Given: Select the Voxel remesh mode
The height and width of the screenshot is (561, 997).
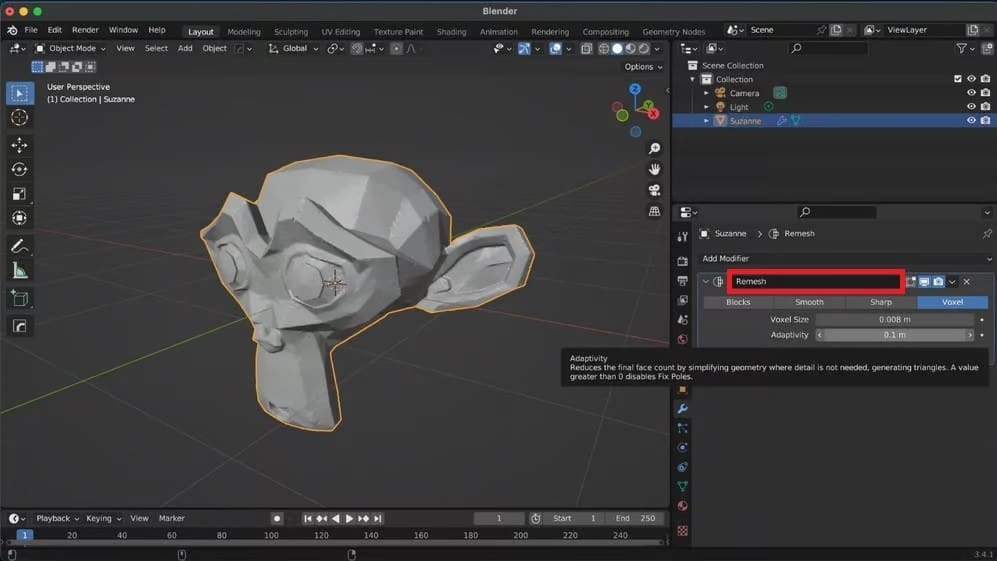Looking at the screenshot, I should [952, 302].
